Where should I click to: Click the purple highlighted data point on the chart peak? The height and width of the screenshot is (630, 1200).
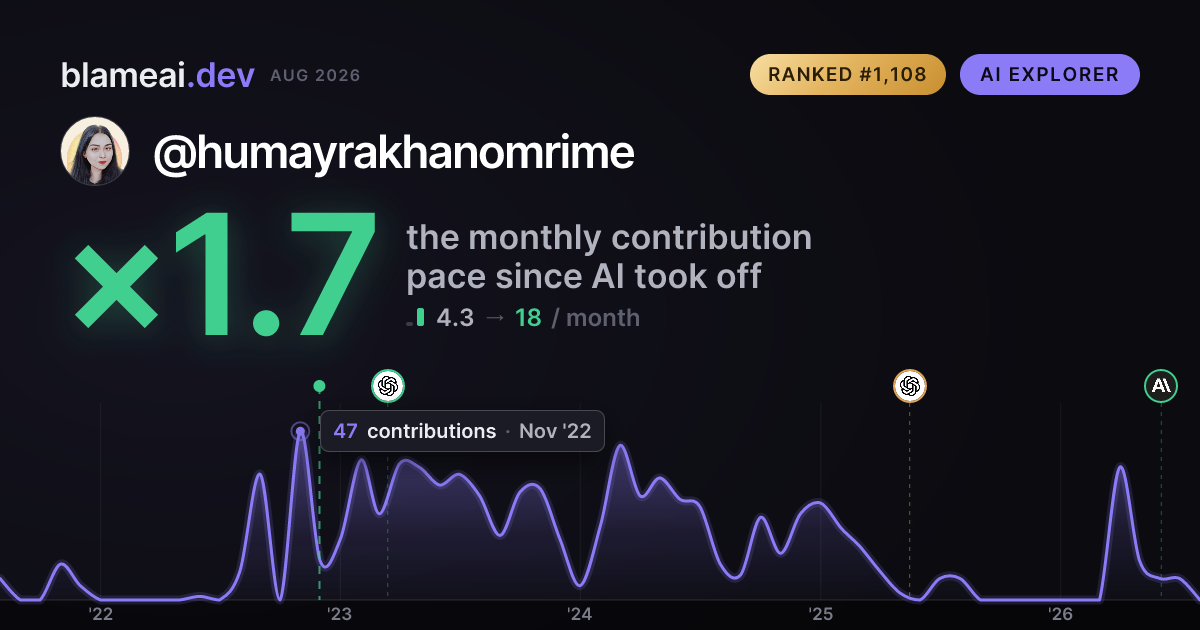[299, 432]
